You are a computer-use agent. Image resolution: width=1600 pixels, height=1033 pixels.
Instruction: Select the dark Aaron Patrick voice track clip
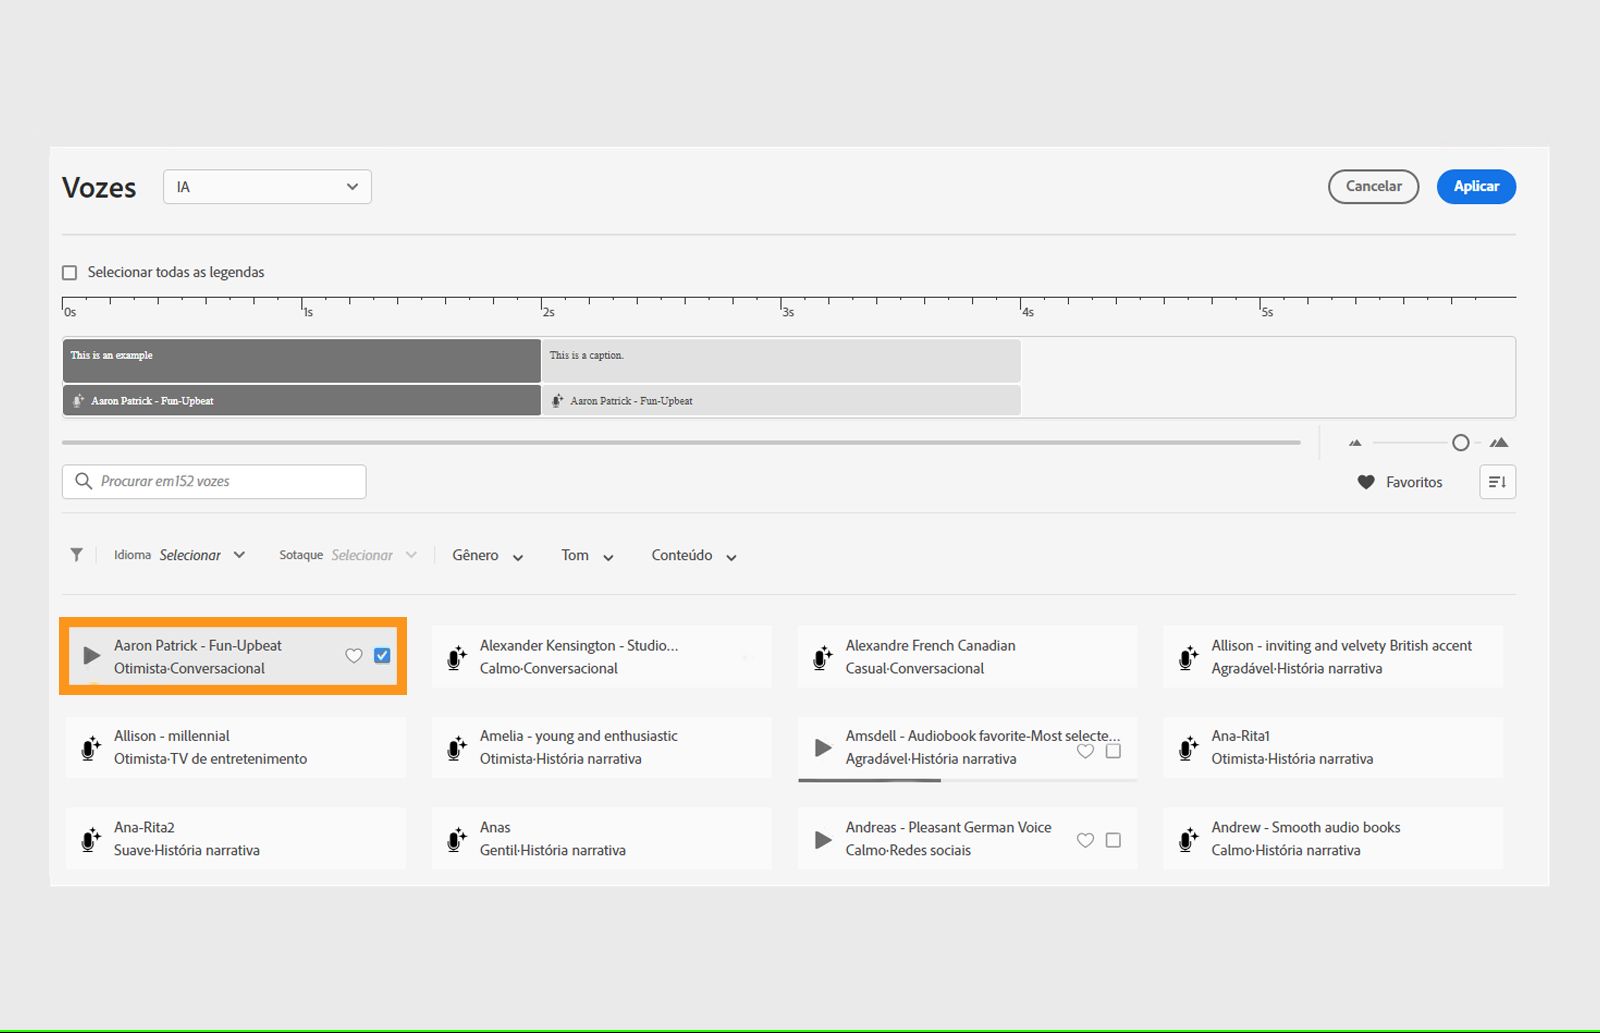point(301,400)
